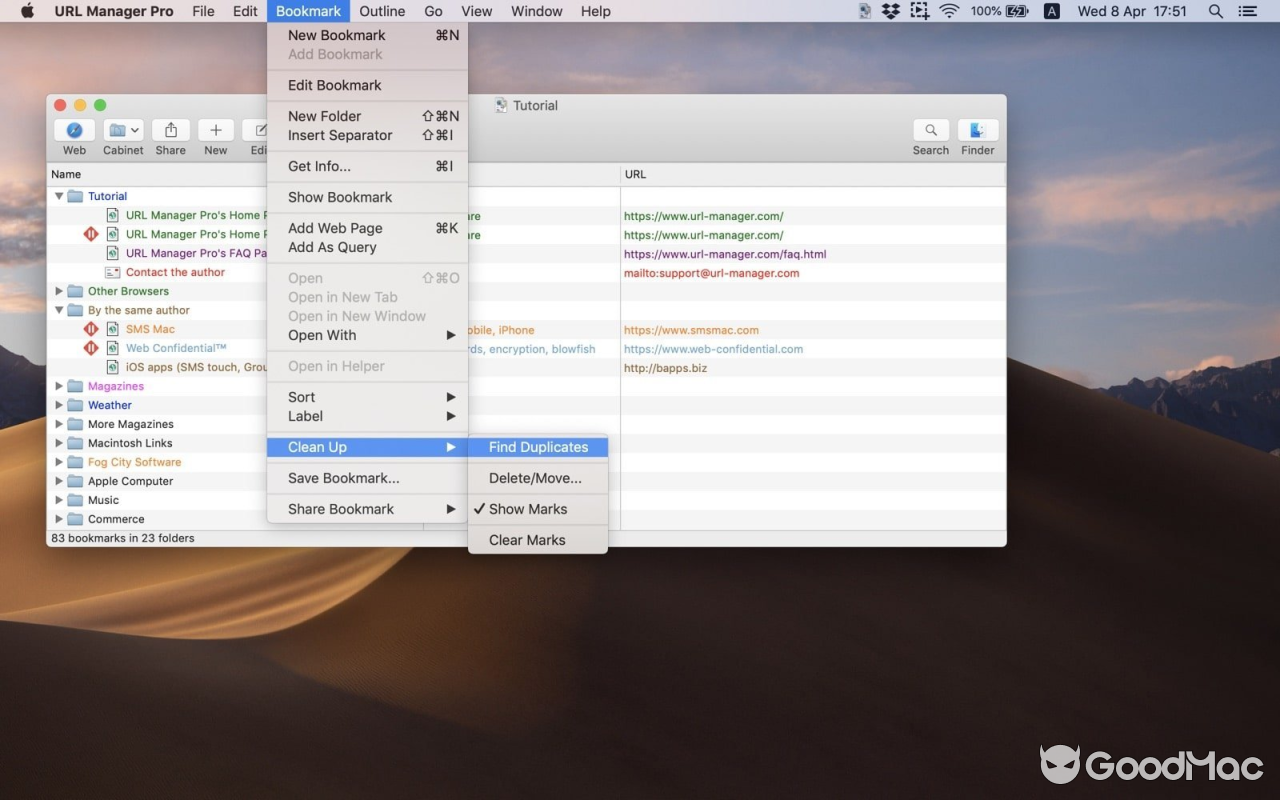The width and height of the screenshot is (1280, 800).
Task: Select Clear Marks from Clean Up submenu
Action: click(526, 540)
